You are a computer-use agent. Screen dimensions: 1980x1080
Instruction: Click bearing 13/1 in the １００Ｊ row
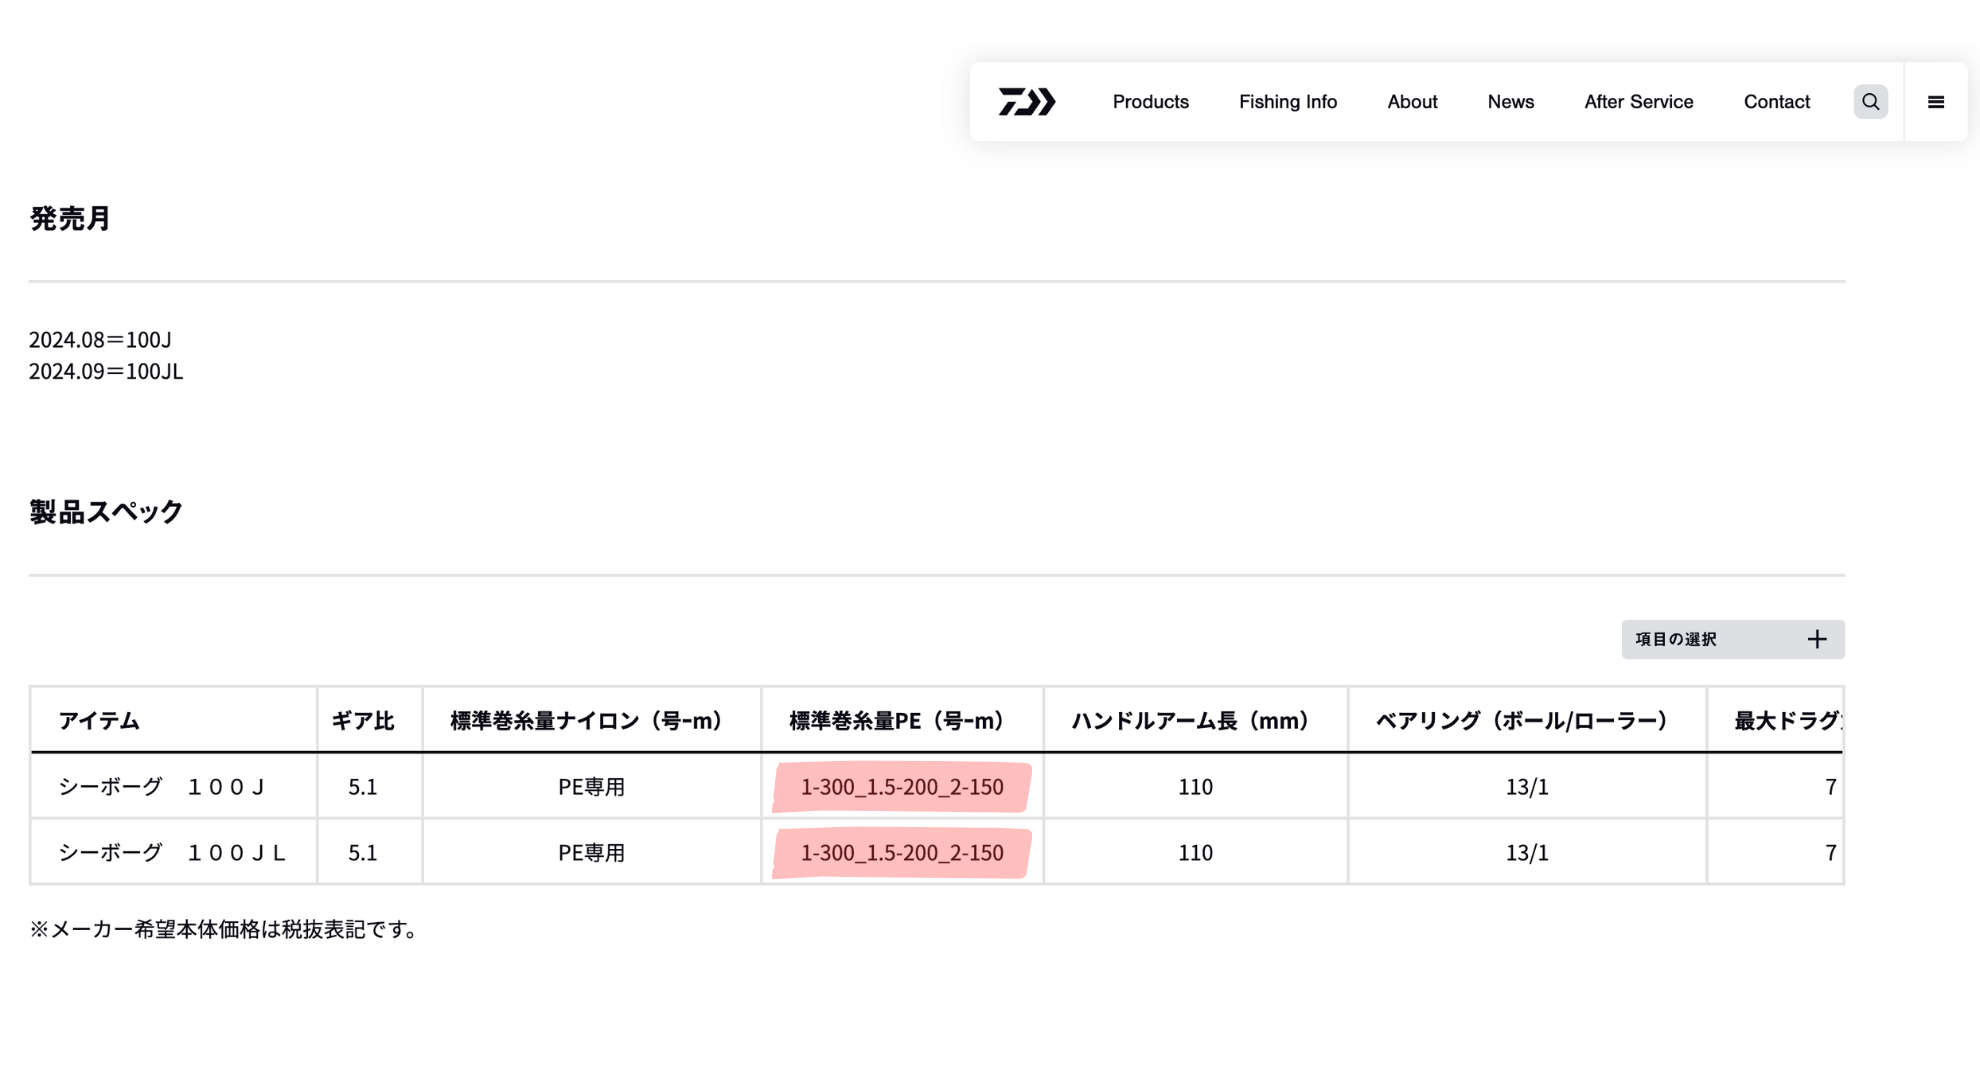pyautogui.click(x=1527, y=787)
